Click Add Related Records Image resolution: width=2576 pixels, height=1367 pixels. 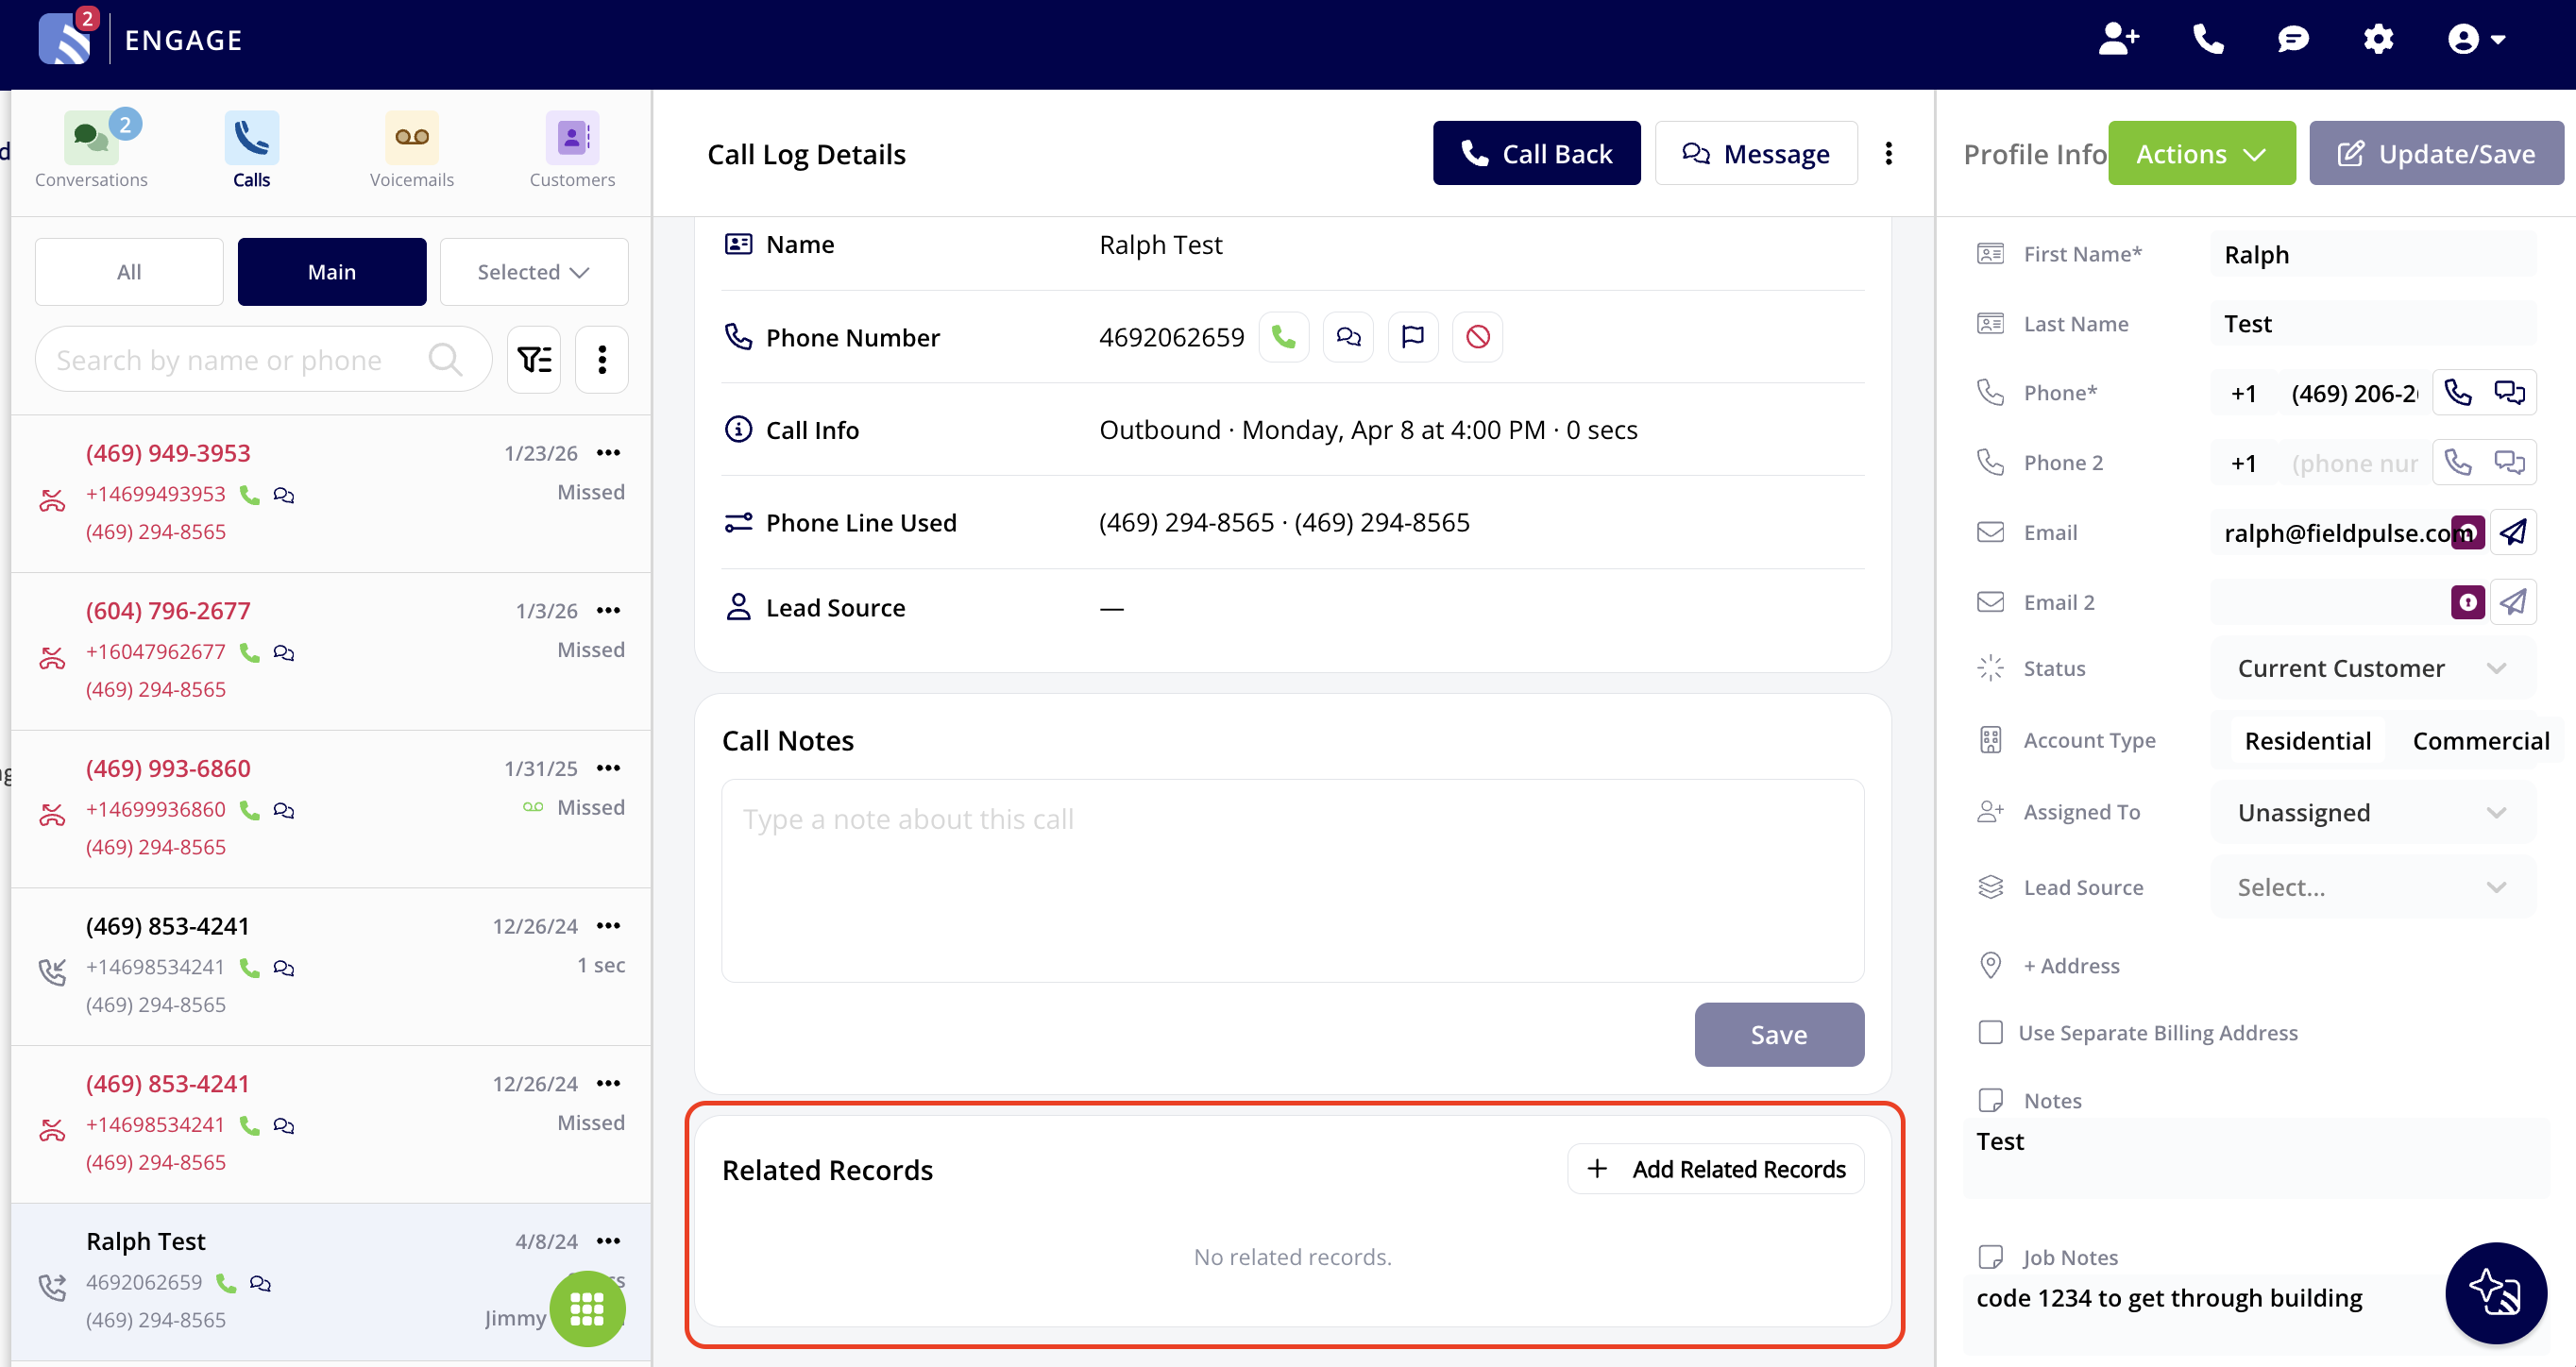point(1716,1169)
